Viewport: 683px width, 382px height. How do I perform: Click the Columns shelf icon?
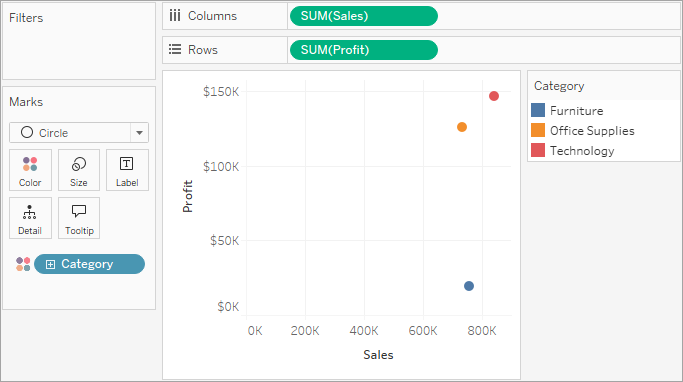tap(175, 16)
